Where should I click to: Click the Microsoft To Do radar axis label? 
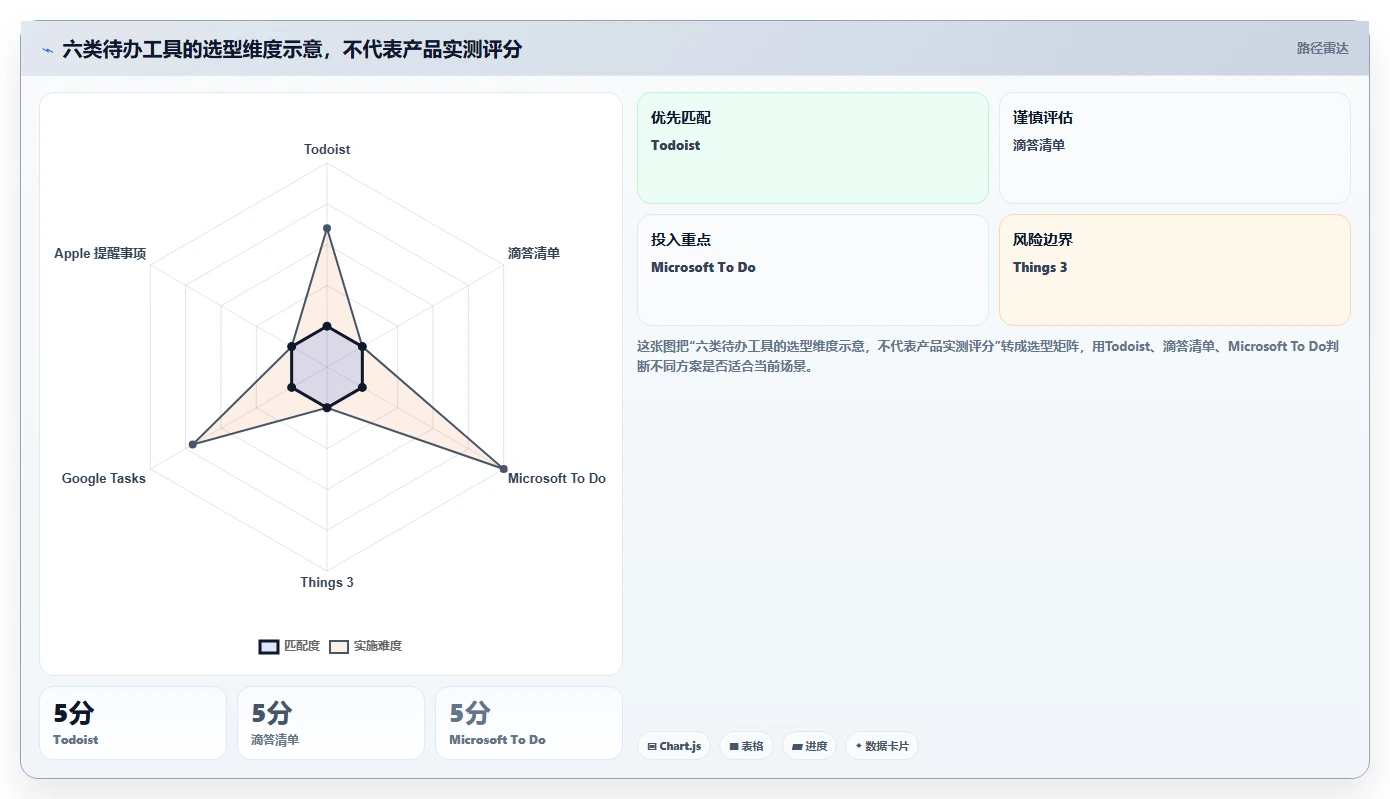557,478
